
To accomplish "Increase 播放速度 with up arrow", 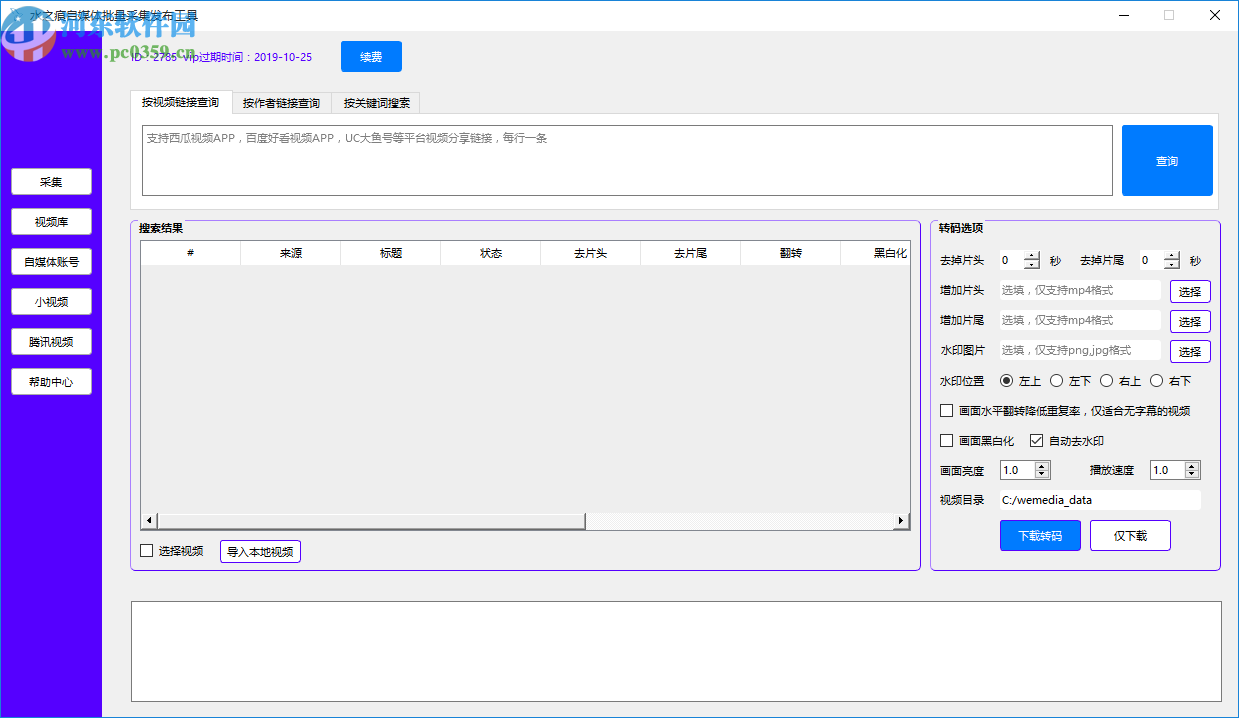I will click(x=1192, y=465).
